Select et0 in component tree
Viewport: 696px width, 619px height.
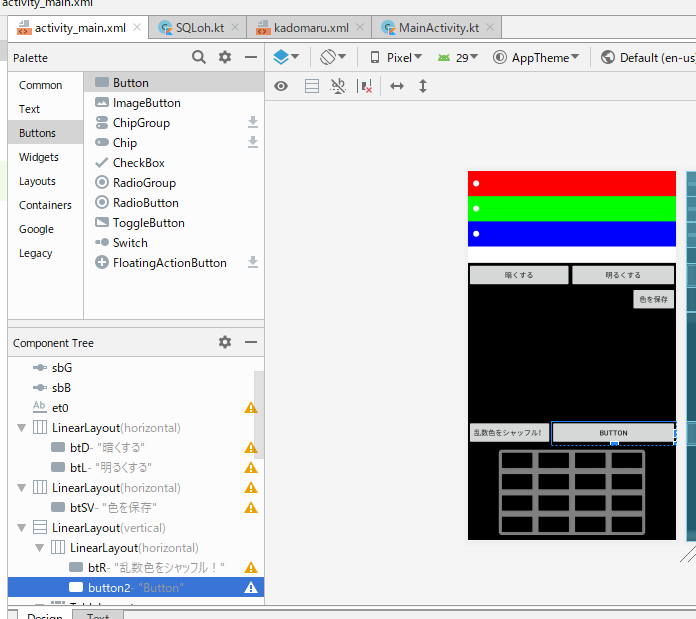pos(136,407)
